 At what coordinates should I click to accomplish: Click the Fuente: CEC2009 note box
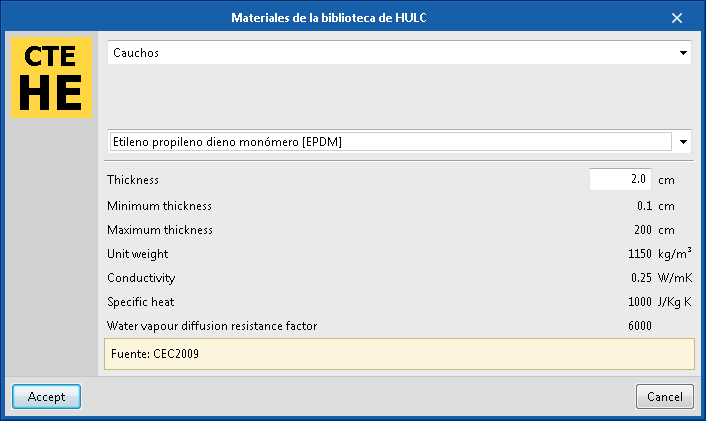398,353
